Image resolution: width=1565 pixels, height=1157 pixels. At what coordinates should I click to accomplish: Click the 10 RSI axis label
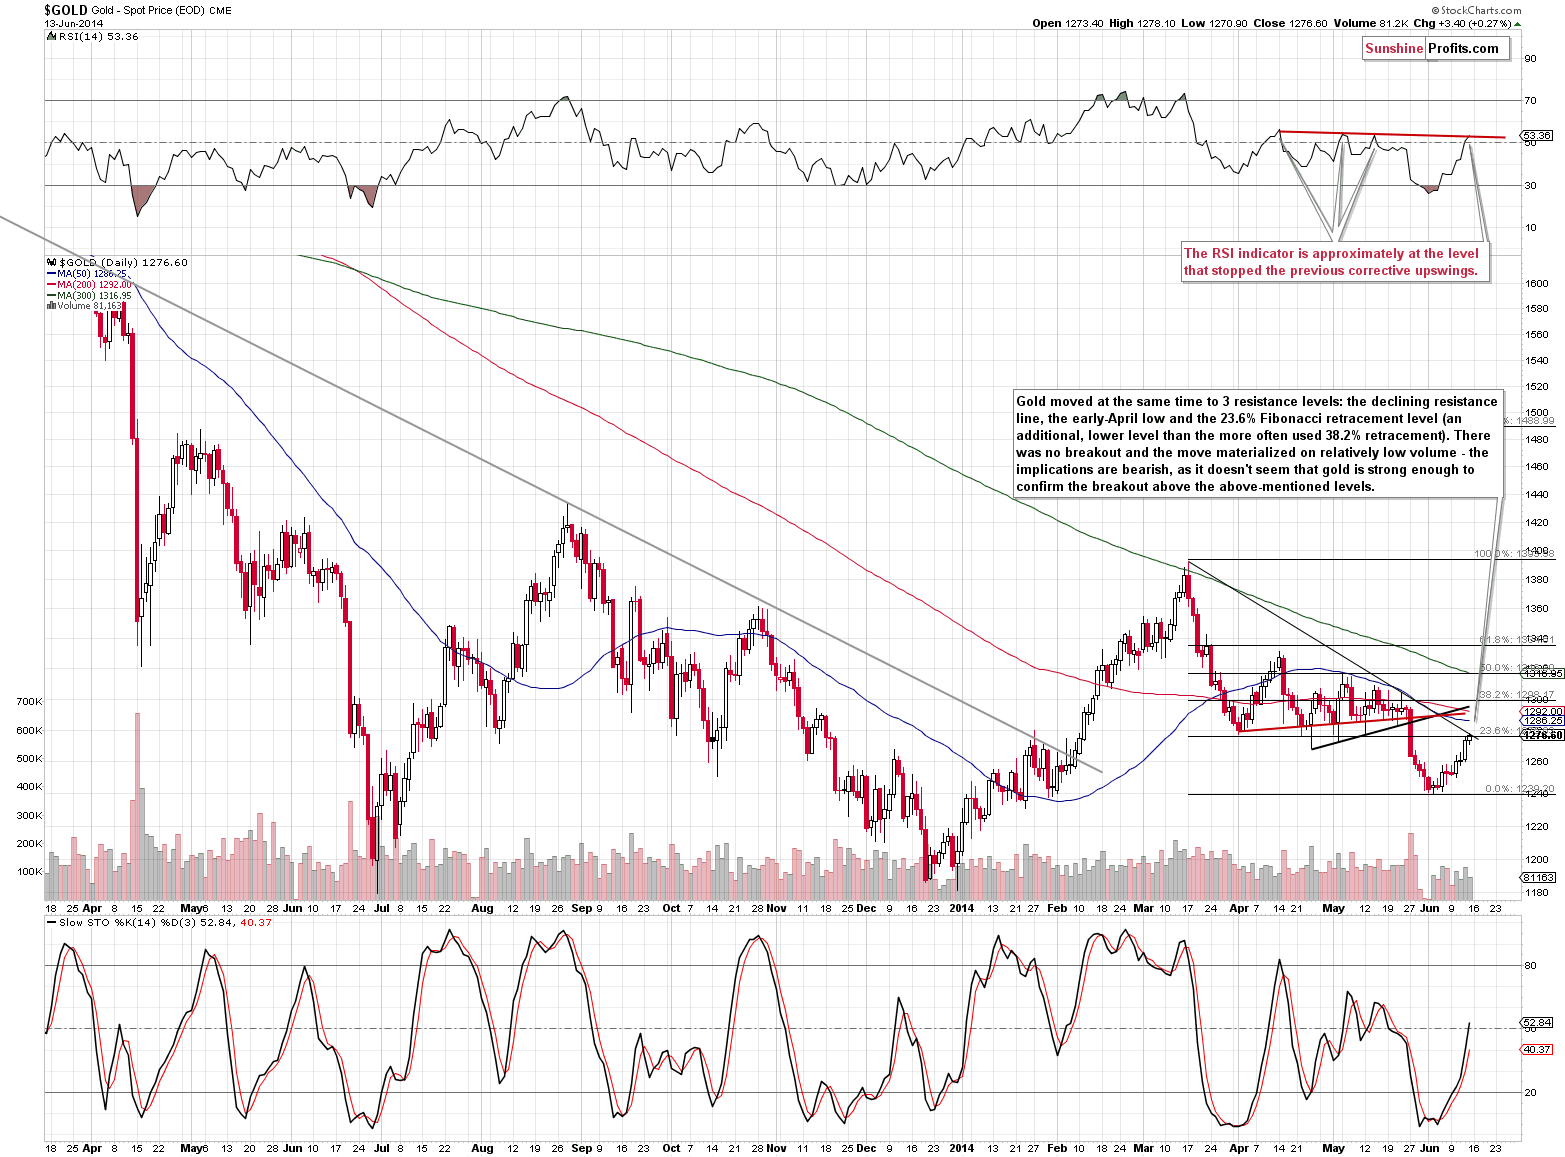pos(1530,228)
